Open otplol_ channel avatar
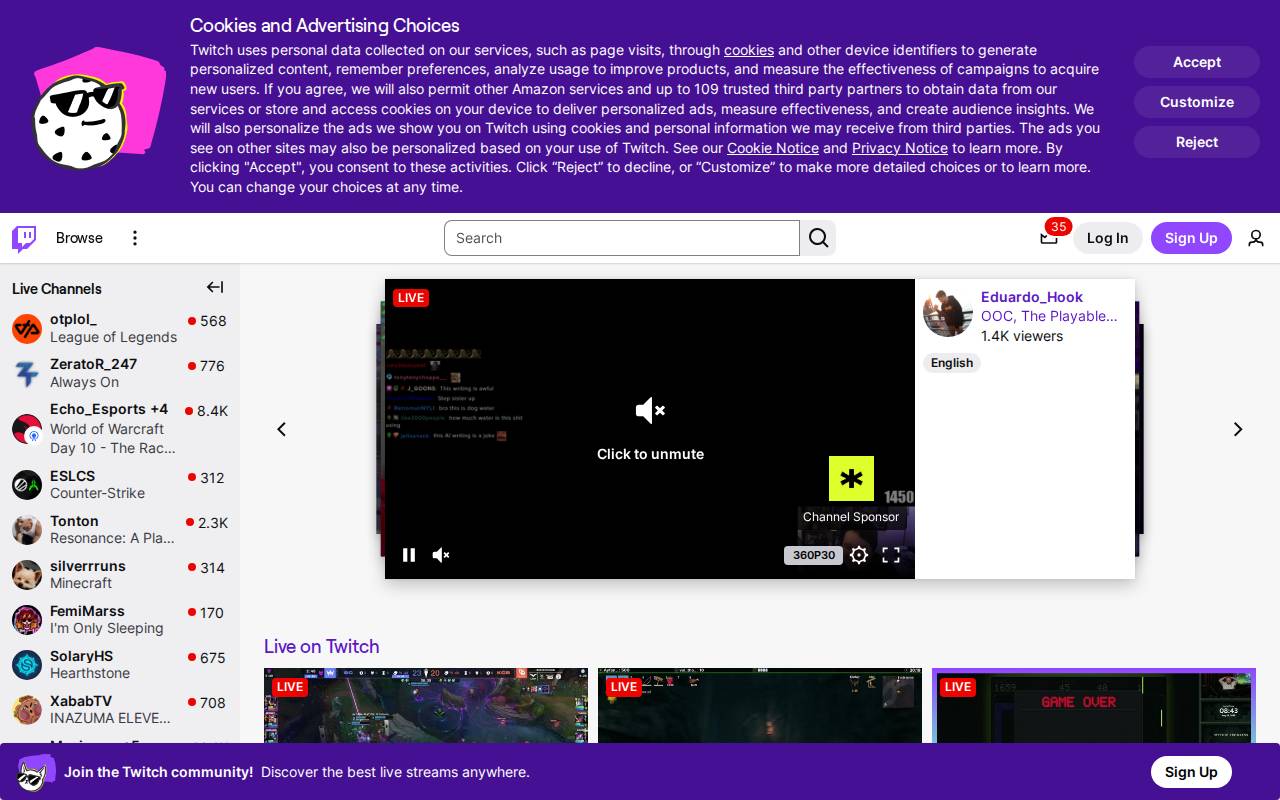 tap(27, 329)
